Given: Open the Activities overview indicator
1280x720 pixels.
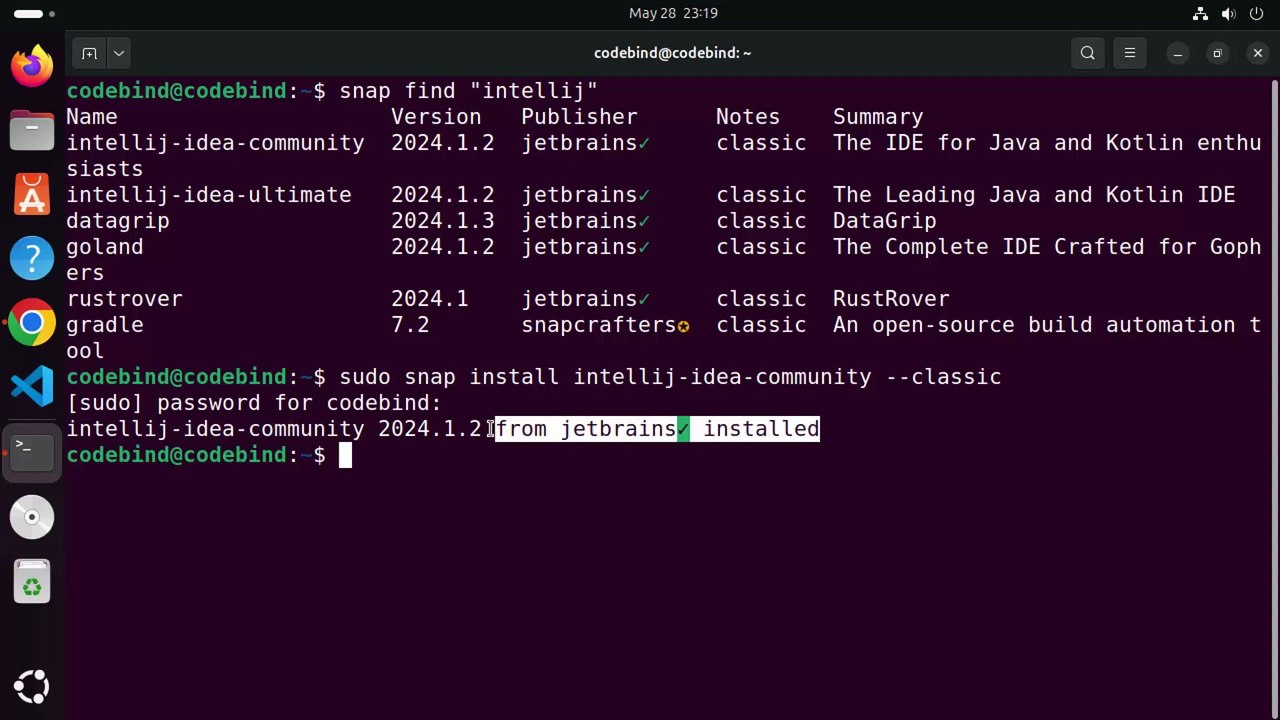Looking at the screenshot, I should click(x=35, y=13).
